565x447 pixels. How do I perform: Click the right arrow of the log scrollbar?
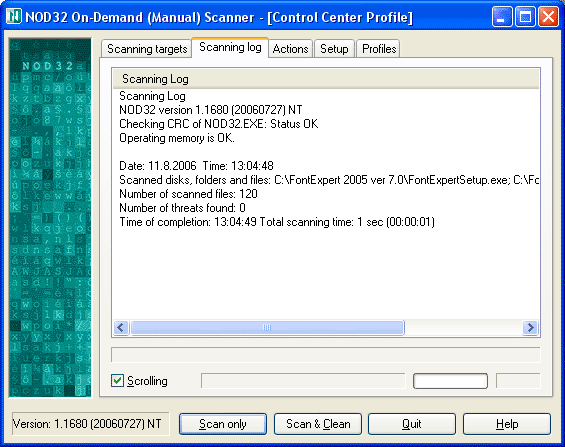point(530,327)
